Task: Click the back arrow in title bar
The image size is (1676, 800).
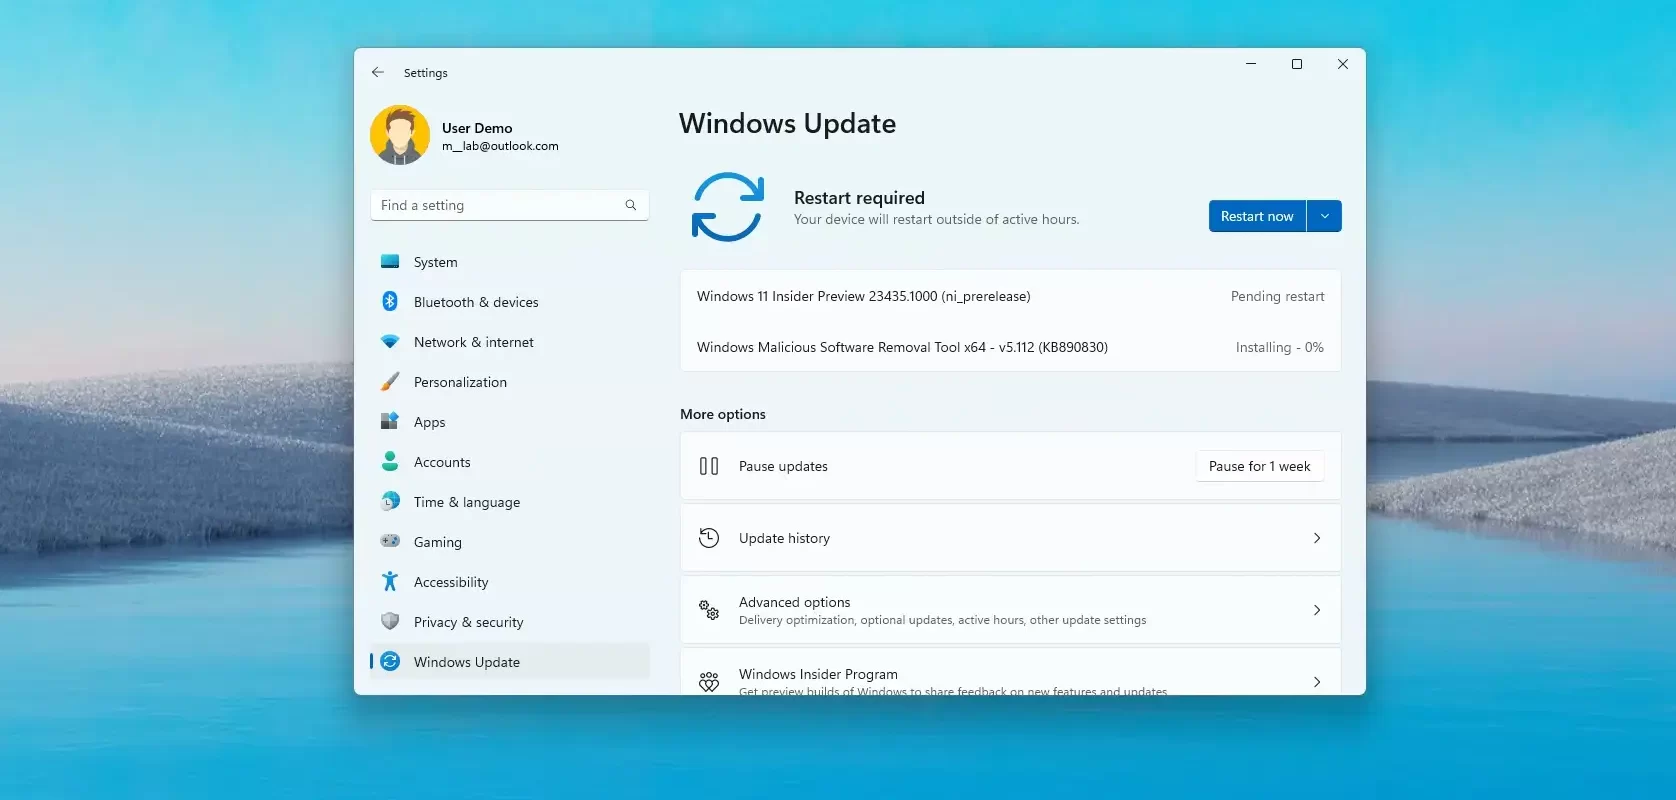Action: pyautogui.click(x=377, y=72)
